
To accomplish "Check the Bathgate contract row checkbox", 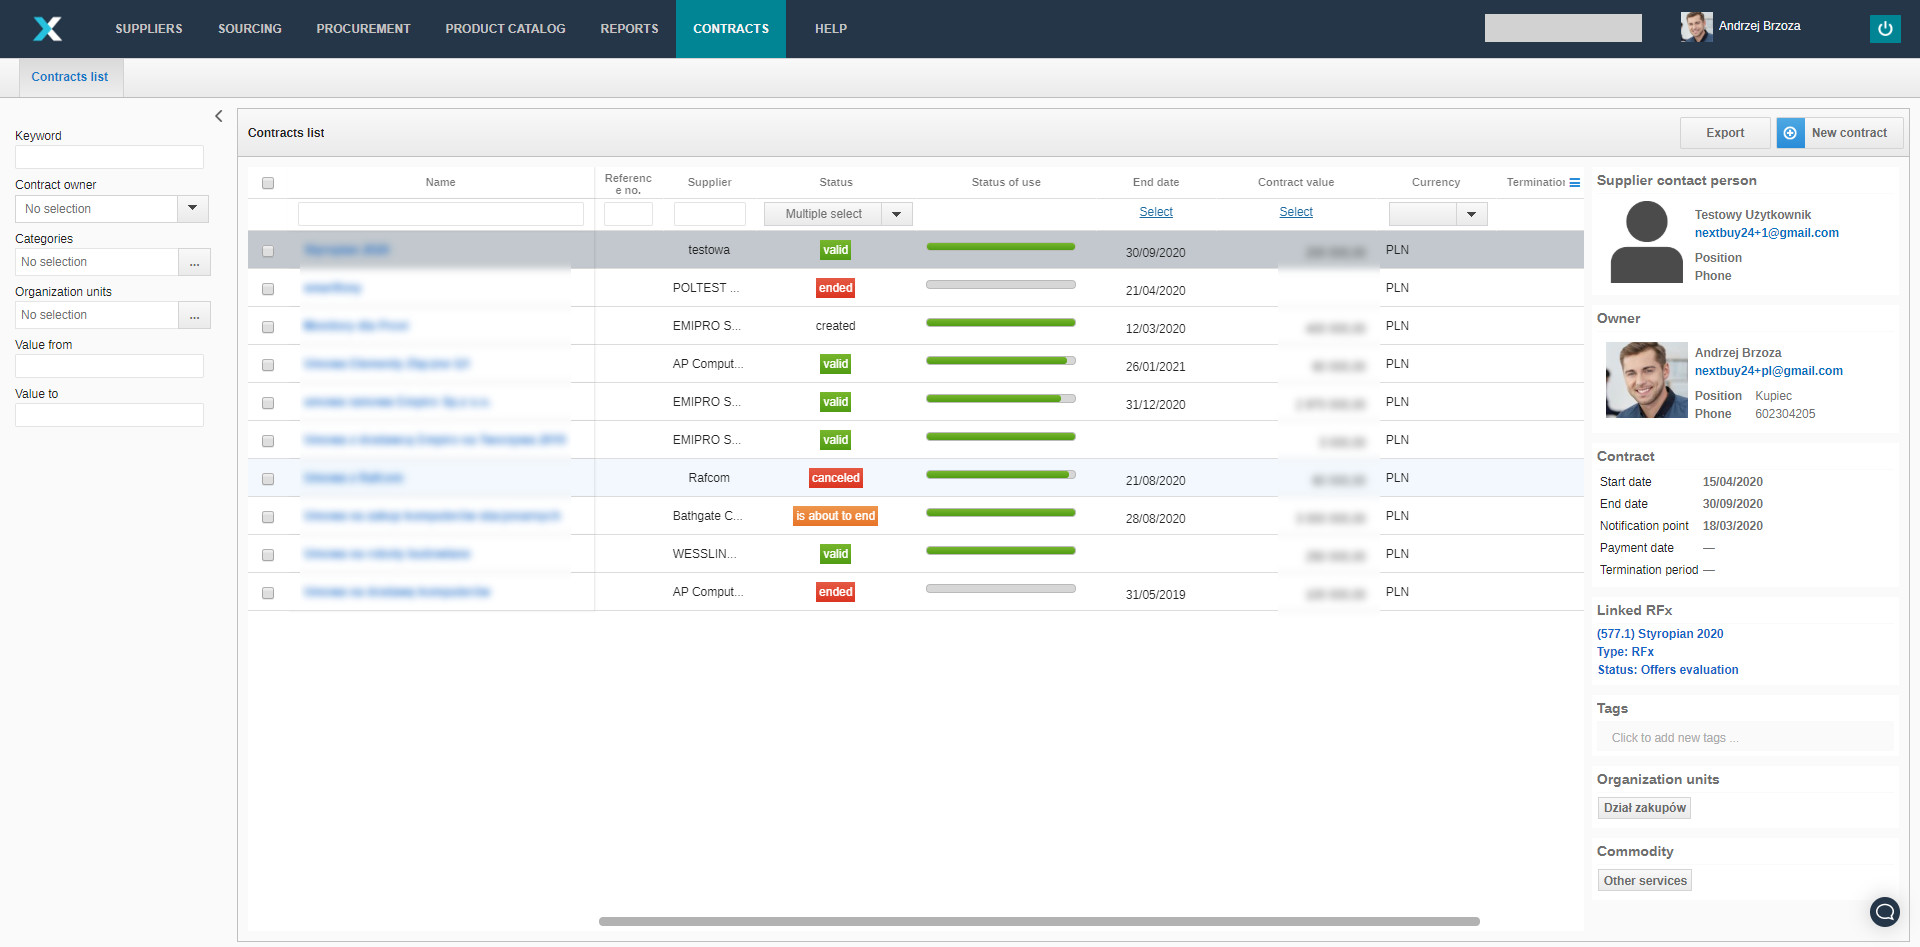I will [x=268, y=517].
